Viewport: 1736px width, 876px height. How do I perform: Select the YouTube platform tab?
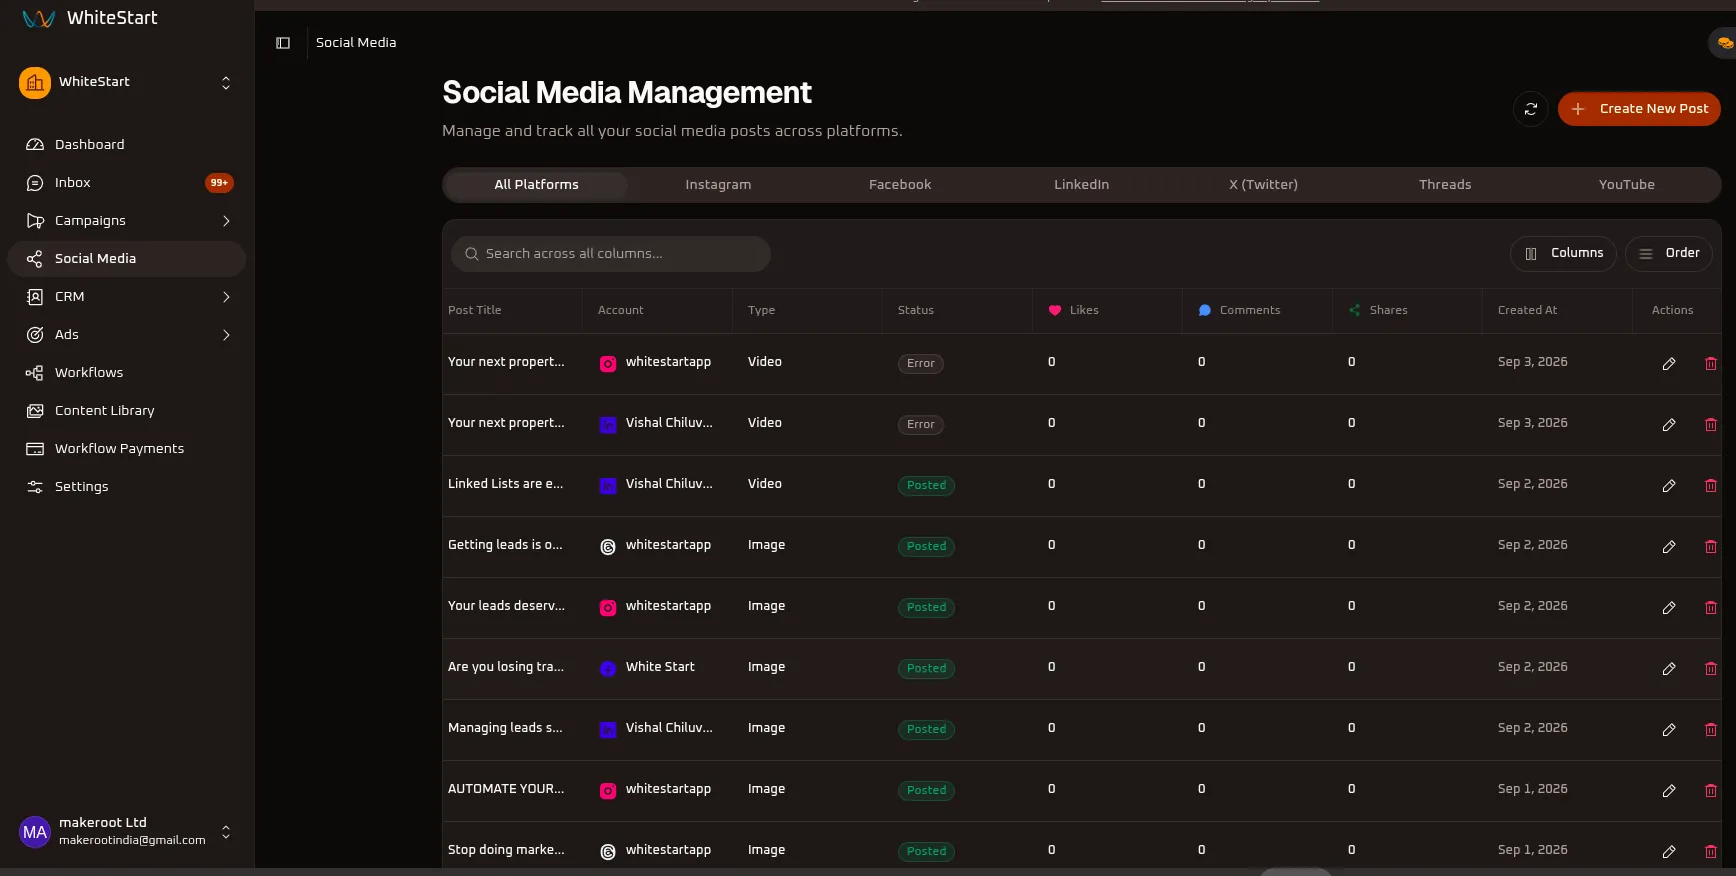tap(1626, 185)
